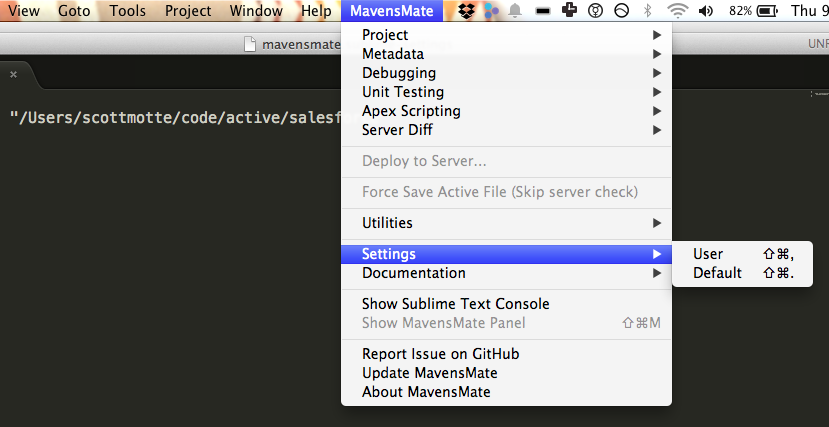The height and width of the screenshot is (427, 829).
Task: Click Force Save Active File entry
Action: tap(506, 192)
